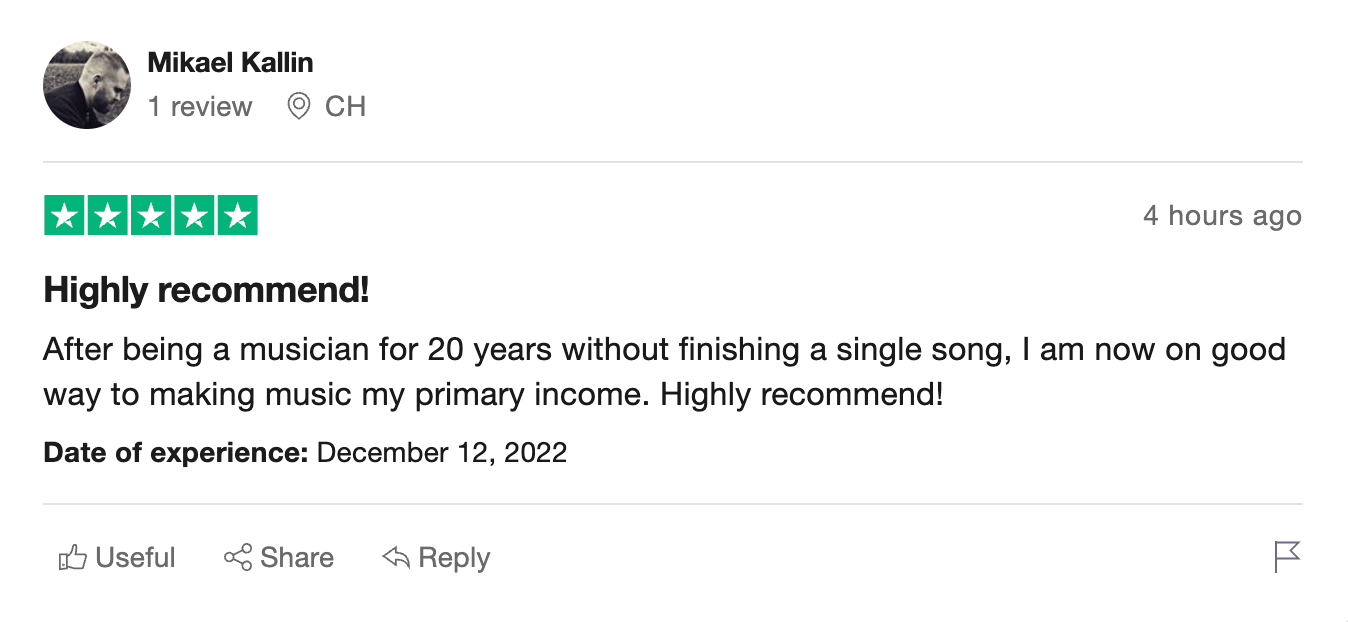Image resolution: width=1348 pixels, height=622 pixels.
Task: Click the fourth green star in the rating
Action: (x=194, y=216)
